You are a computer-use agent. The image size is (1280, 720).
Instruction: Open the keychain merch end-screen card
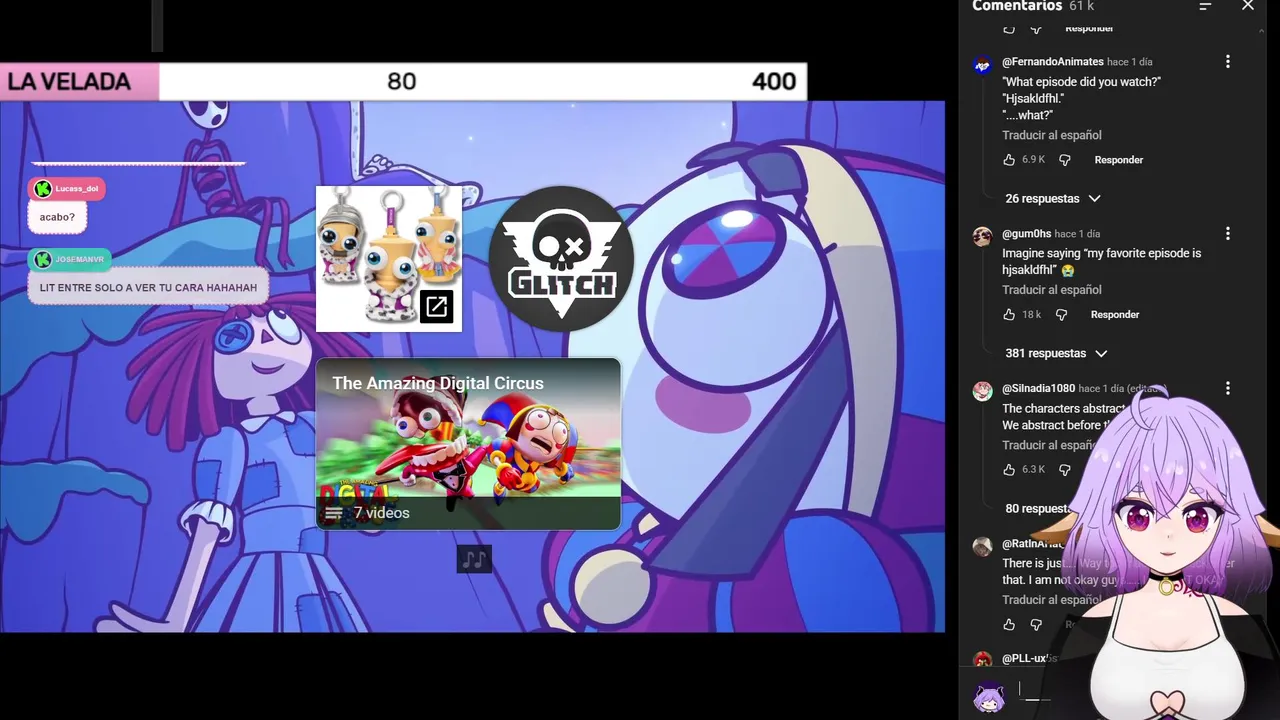coord(389,258)
